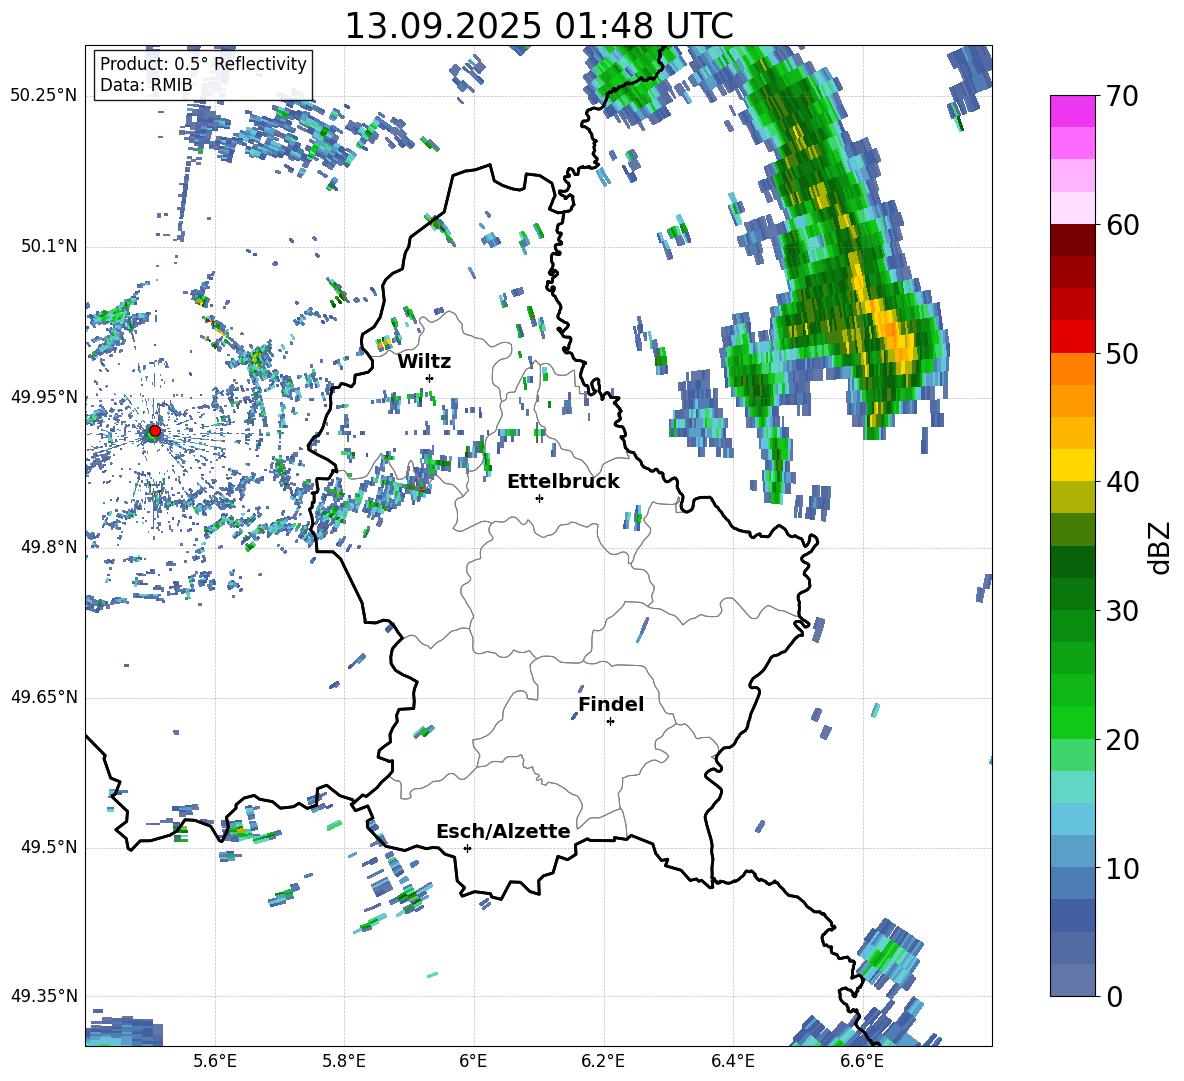
Task: Click the 50.1°N latitude label
Action: (48, 246)
